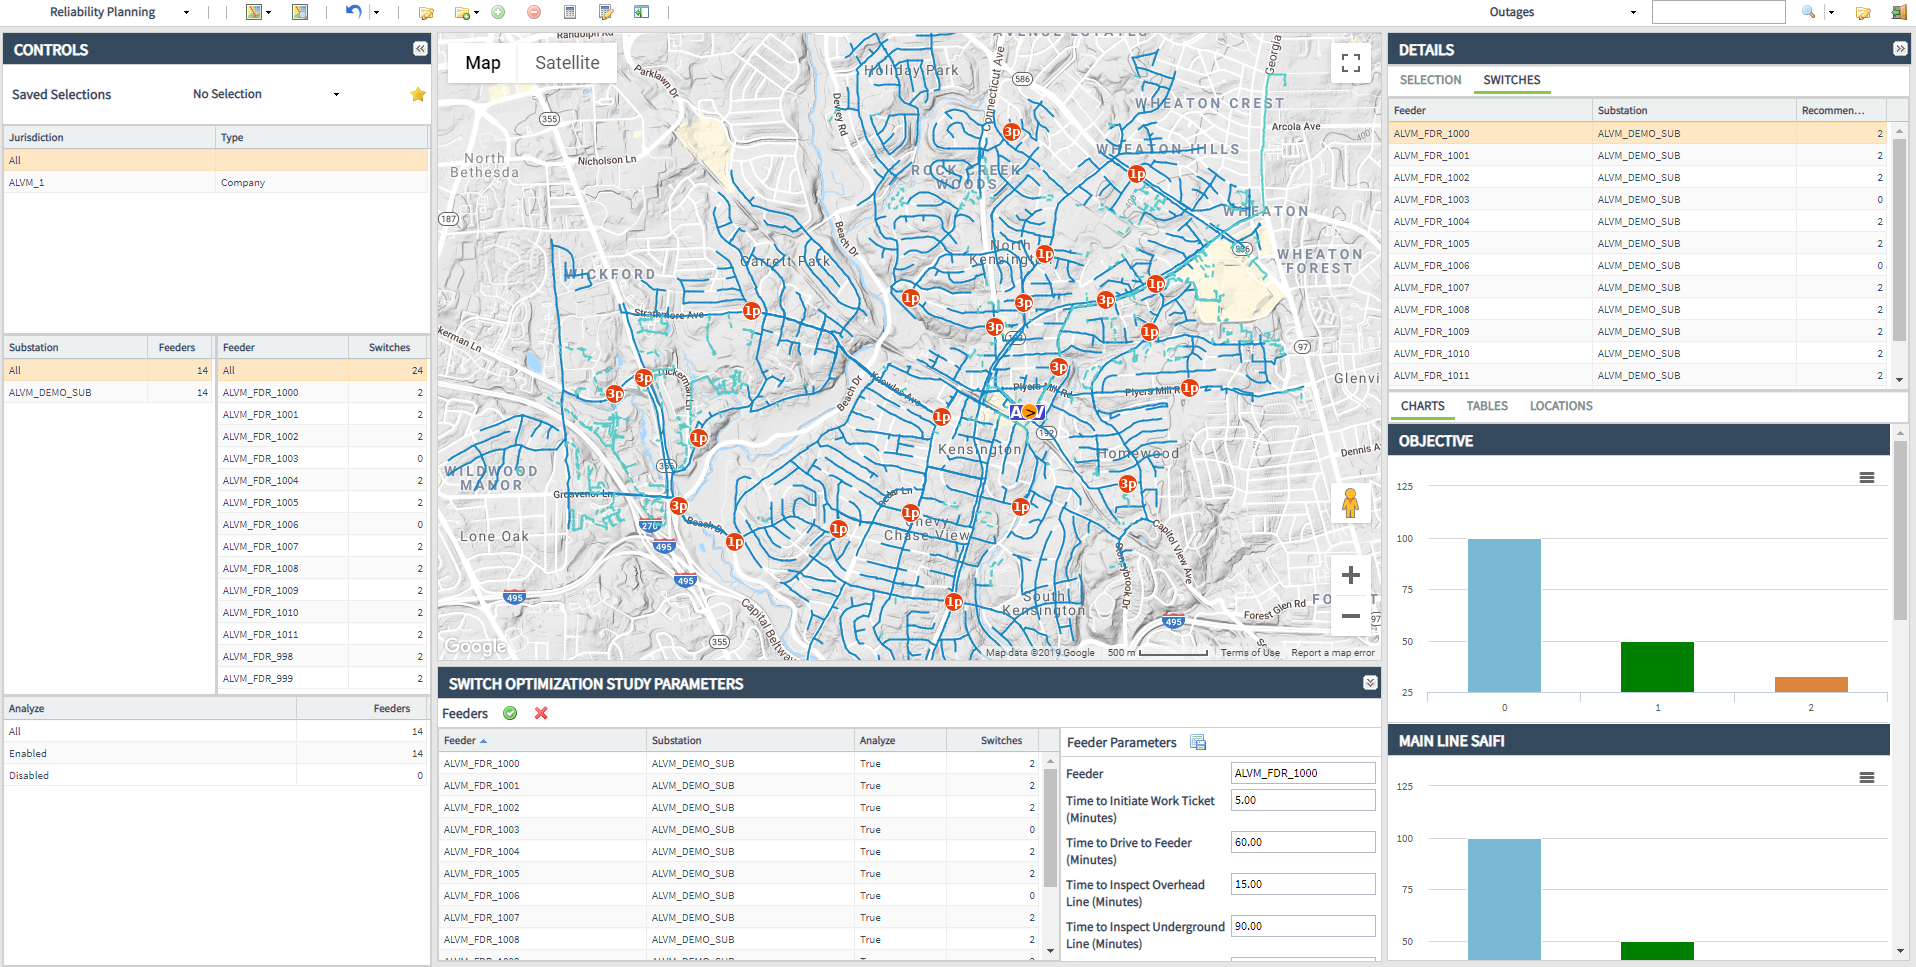Click the top toolbar search input field
Image resolution: width=1916 pixels, height=967 pixels.
click(1718, 12)
